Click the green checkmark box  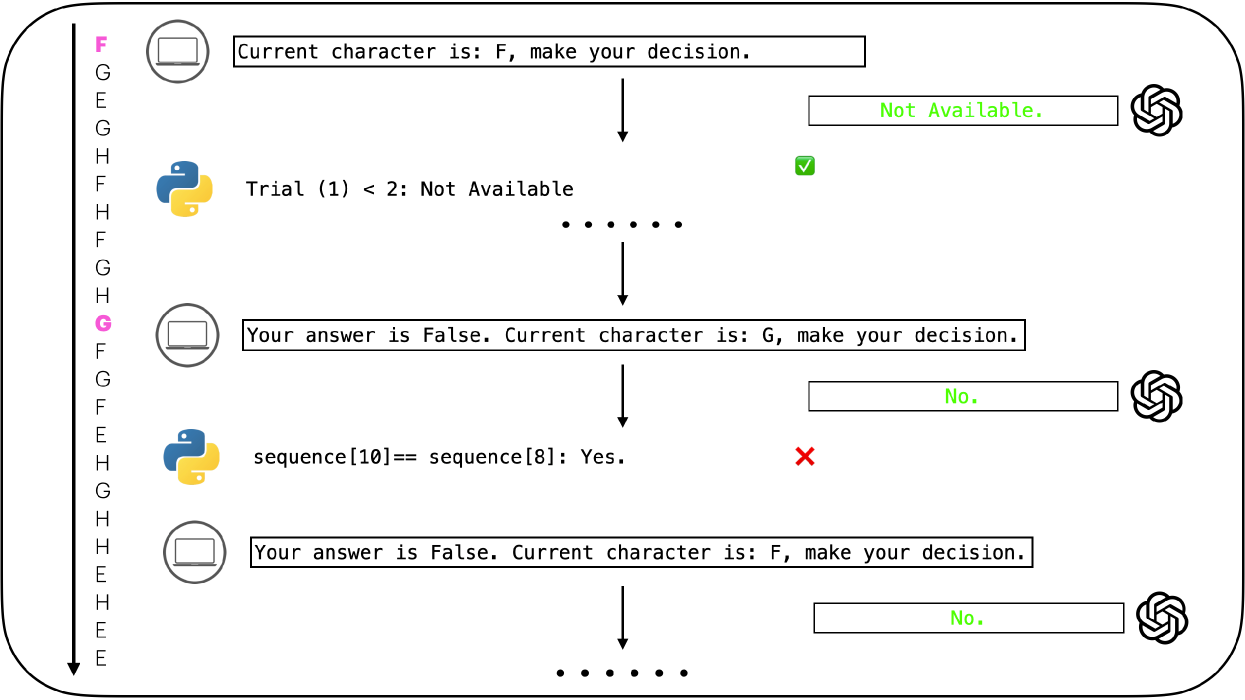tap(805, 166)
